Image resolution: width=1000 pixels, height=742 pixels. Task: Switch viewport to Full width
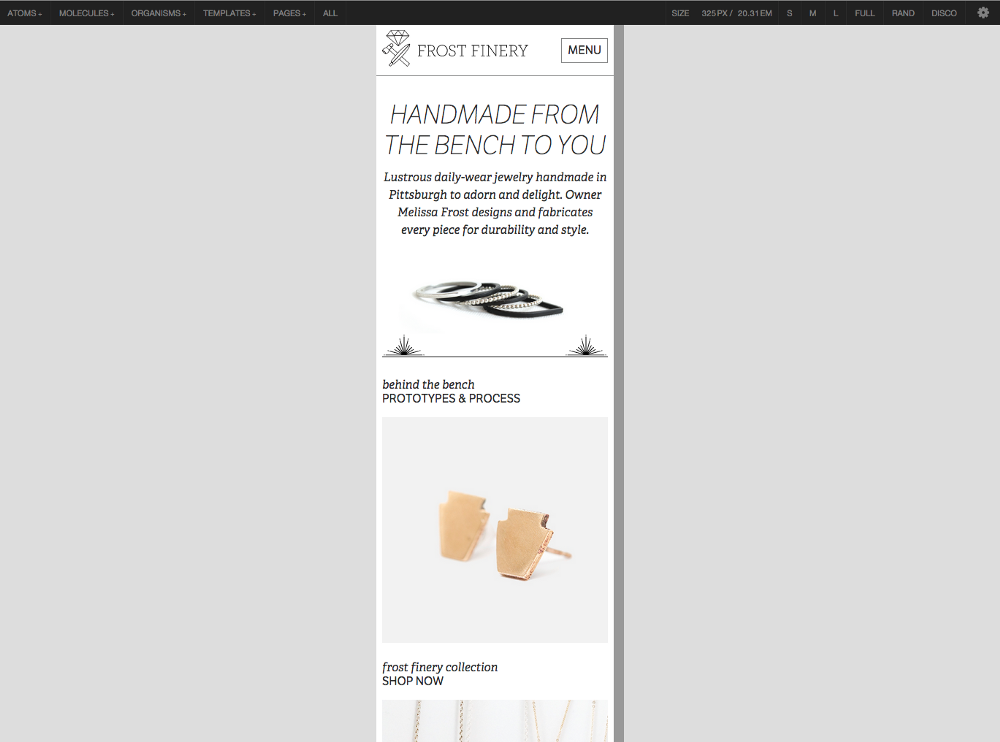tap(865, 13)
